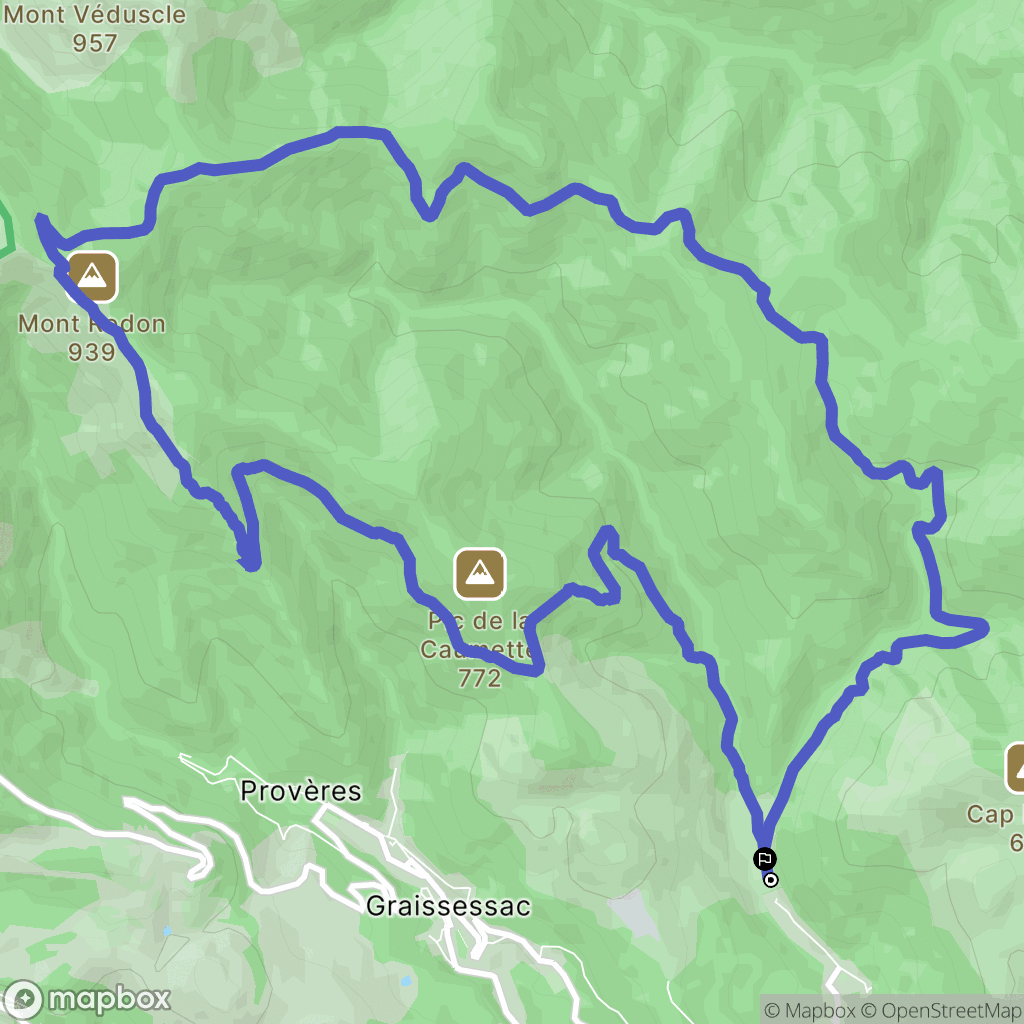Select the Provères village label
The width and height of the screenshot is (1024, 1024).
click(x=300, y=791)
